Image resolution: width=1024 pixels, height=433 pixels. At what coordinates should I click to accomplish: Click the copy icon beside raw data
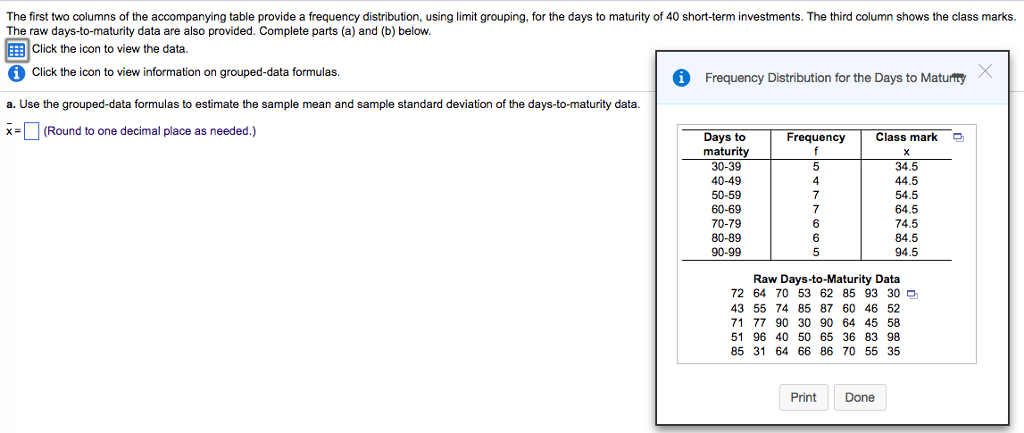[912, 294]
